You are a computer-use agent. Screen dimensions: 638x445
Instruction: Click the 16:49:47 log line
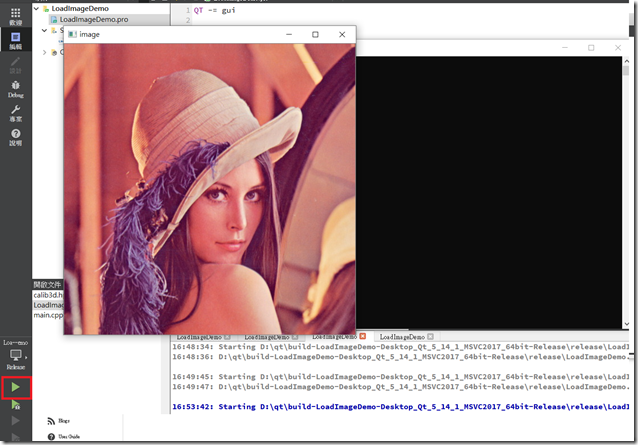pyautogui.click(x=400, y=386)
